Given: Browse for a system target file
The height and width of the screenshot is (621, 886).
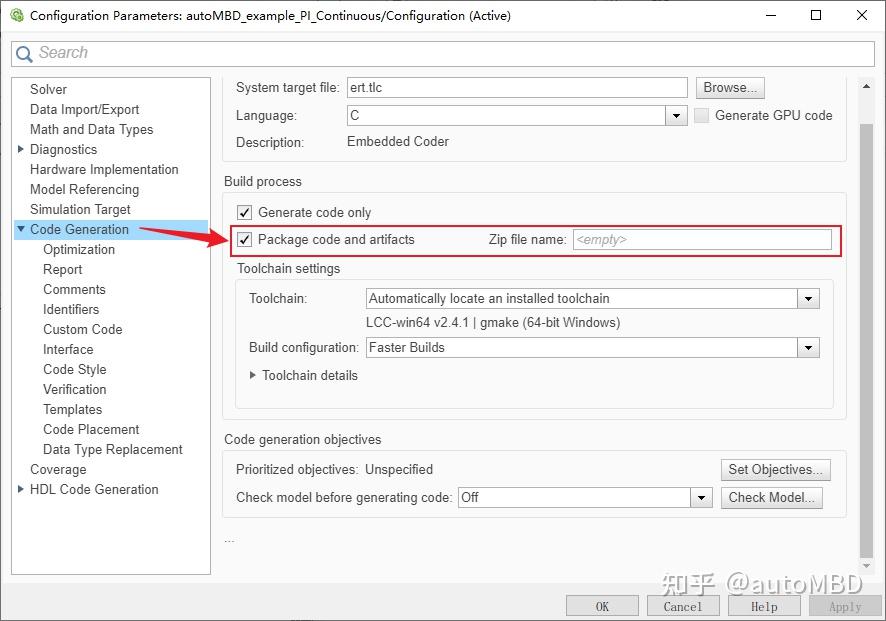Looking at the screenshot, I should click(730, 88).
